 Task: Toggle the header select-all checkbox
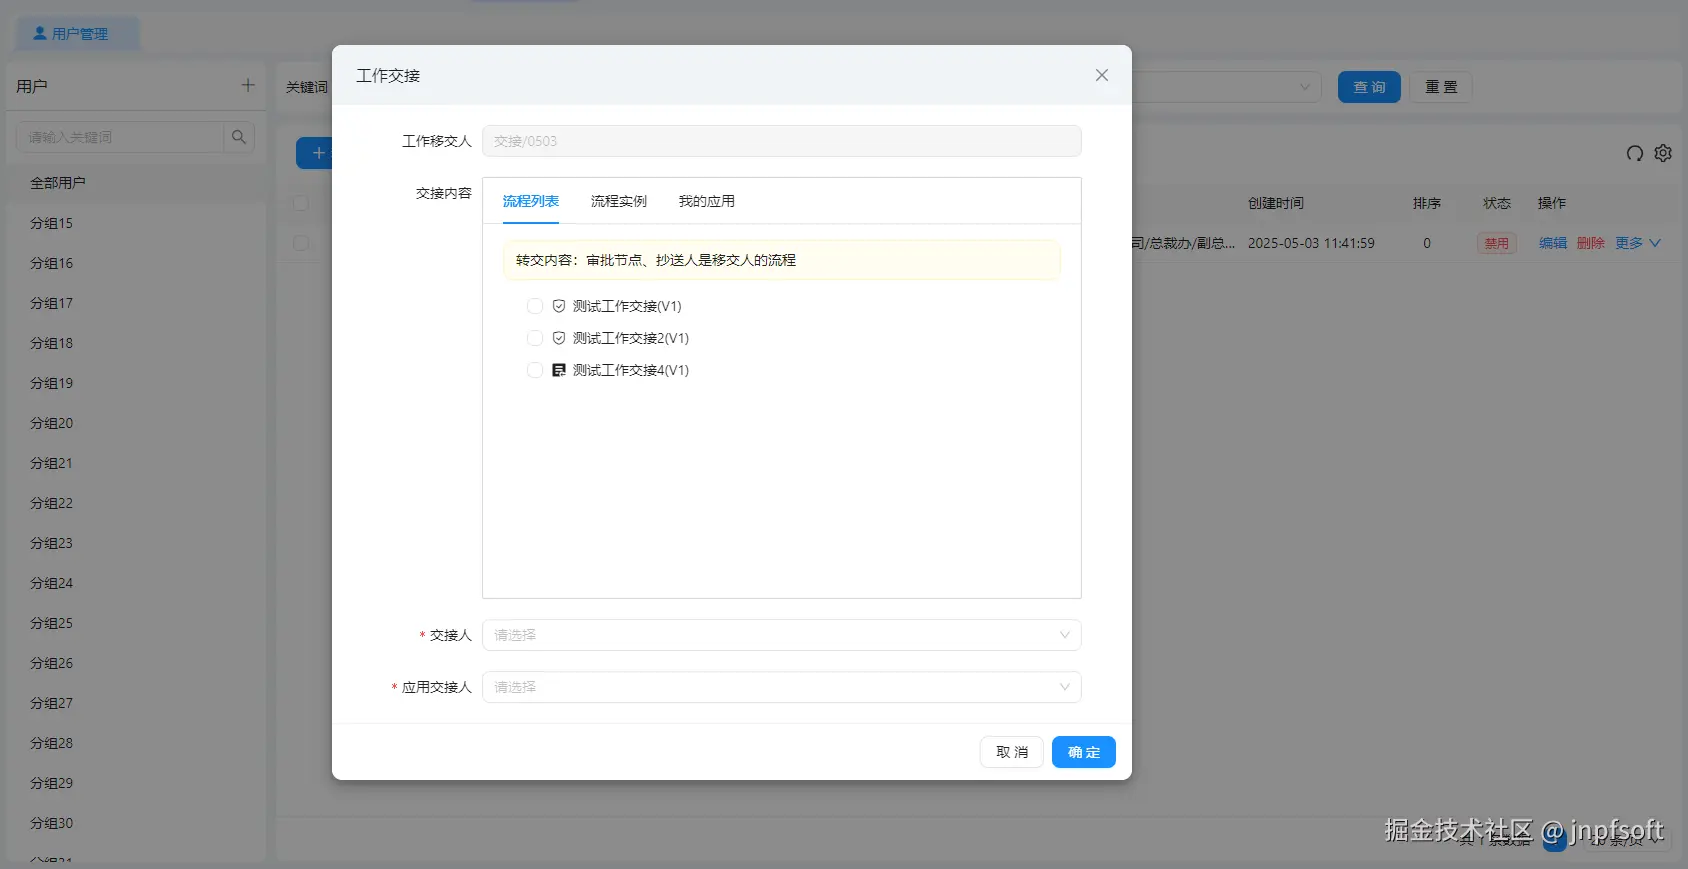pos(301,203)
